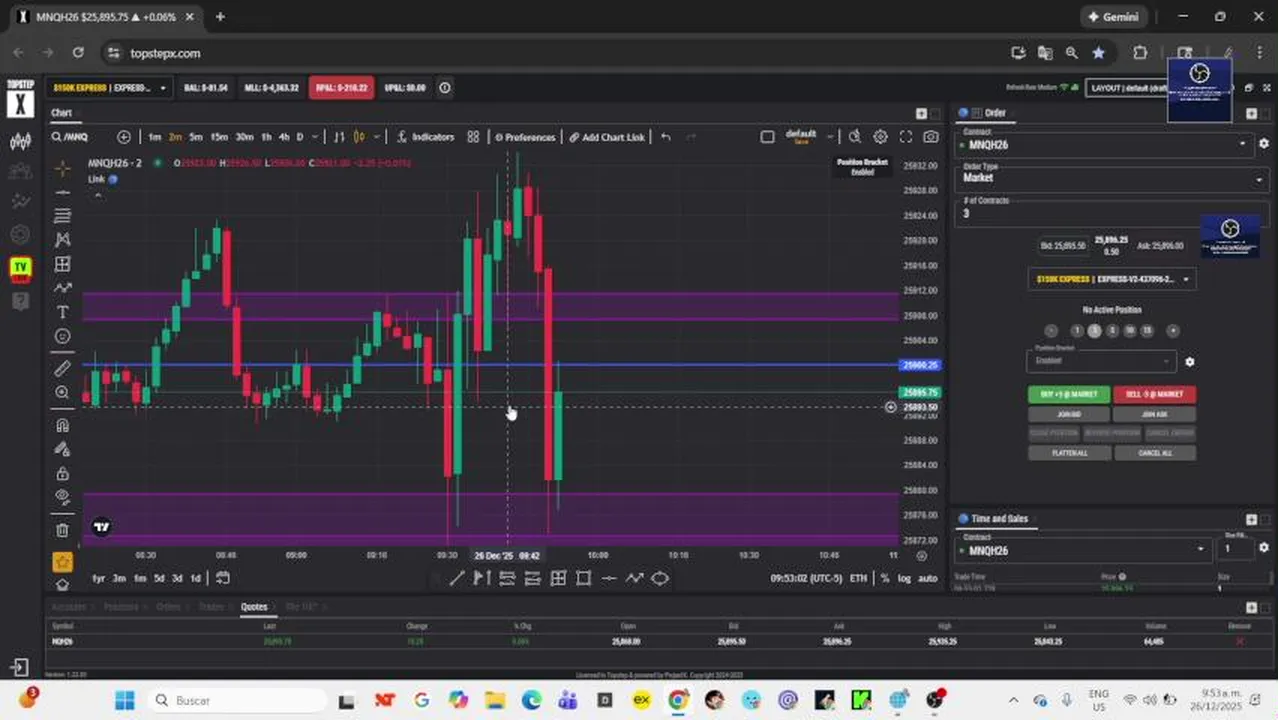The width and height of the screenshot is (1278, 720).
Task: Toggle auto scale on chart
Action: point(927,578)
